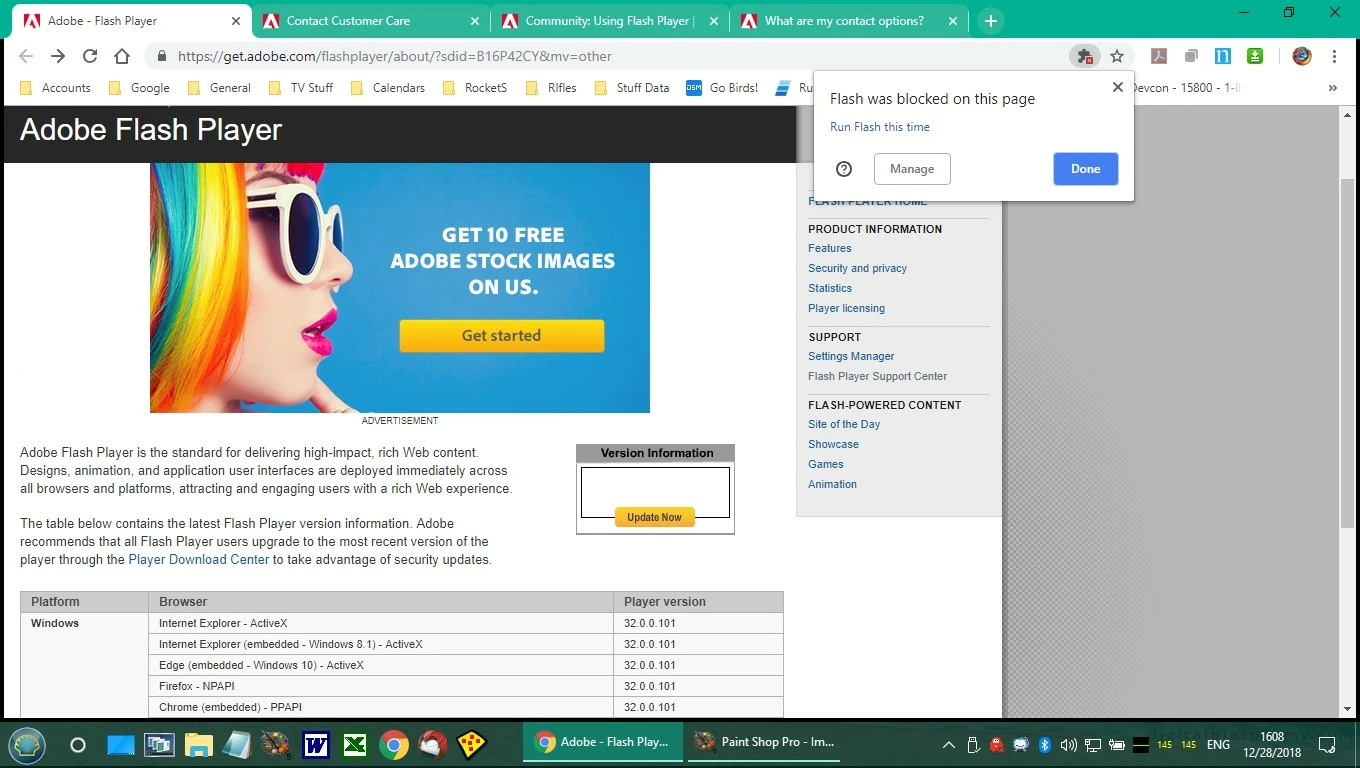This screenshot has width=1360, height=768.
Task: Launch Word from the taskbar
Action: (x=316, y=745)
